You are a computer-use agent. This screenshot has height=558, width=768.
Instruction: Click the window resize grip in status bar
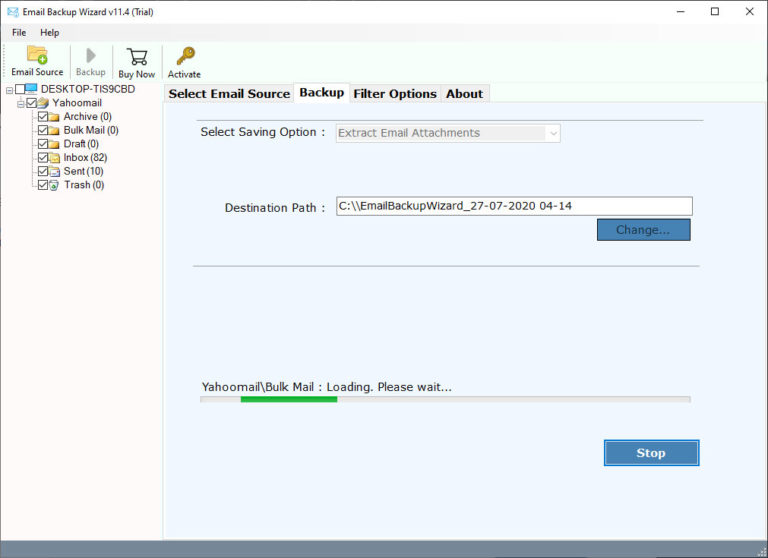[762, 552]
